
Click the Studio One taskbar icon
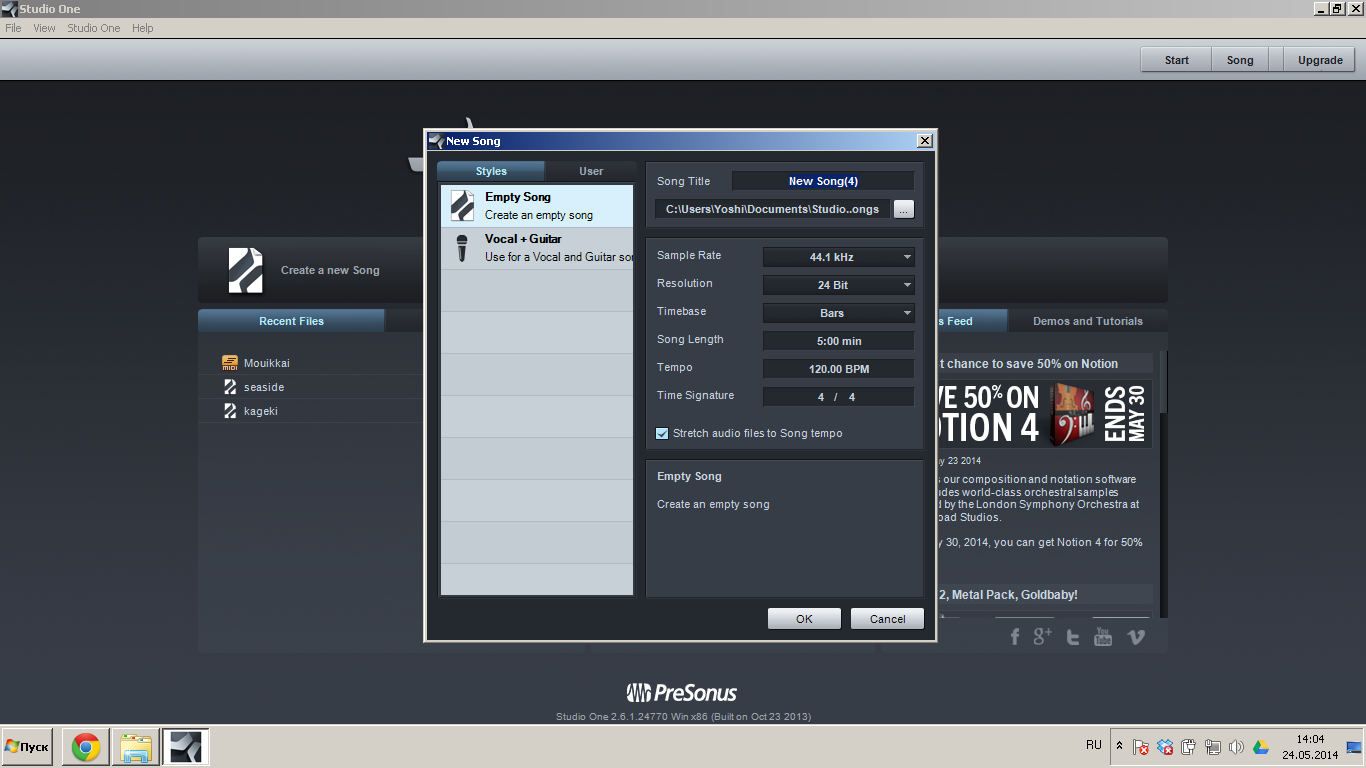point(186,747)
